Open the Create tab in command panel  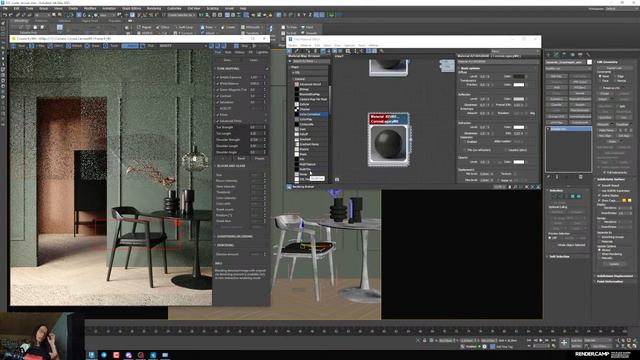[x=548, y=54]
